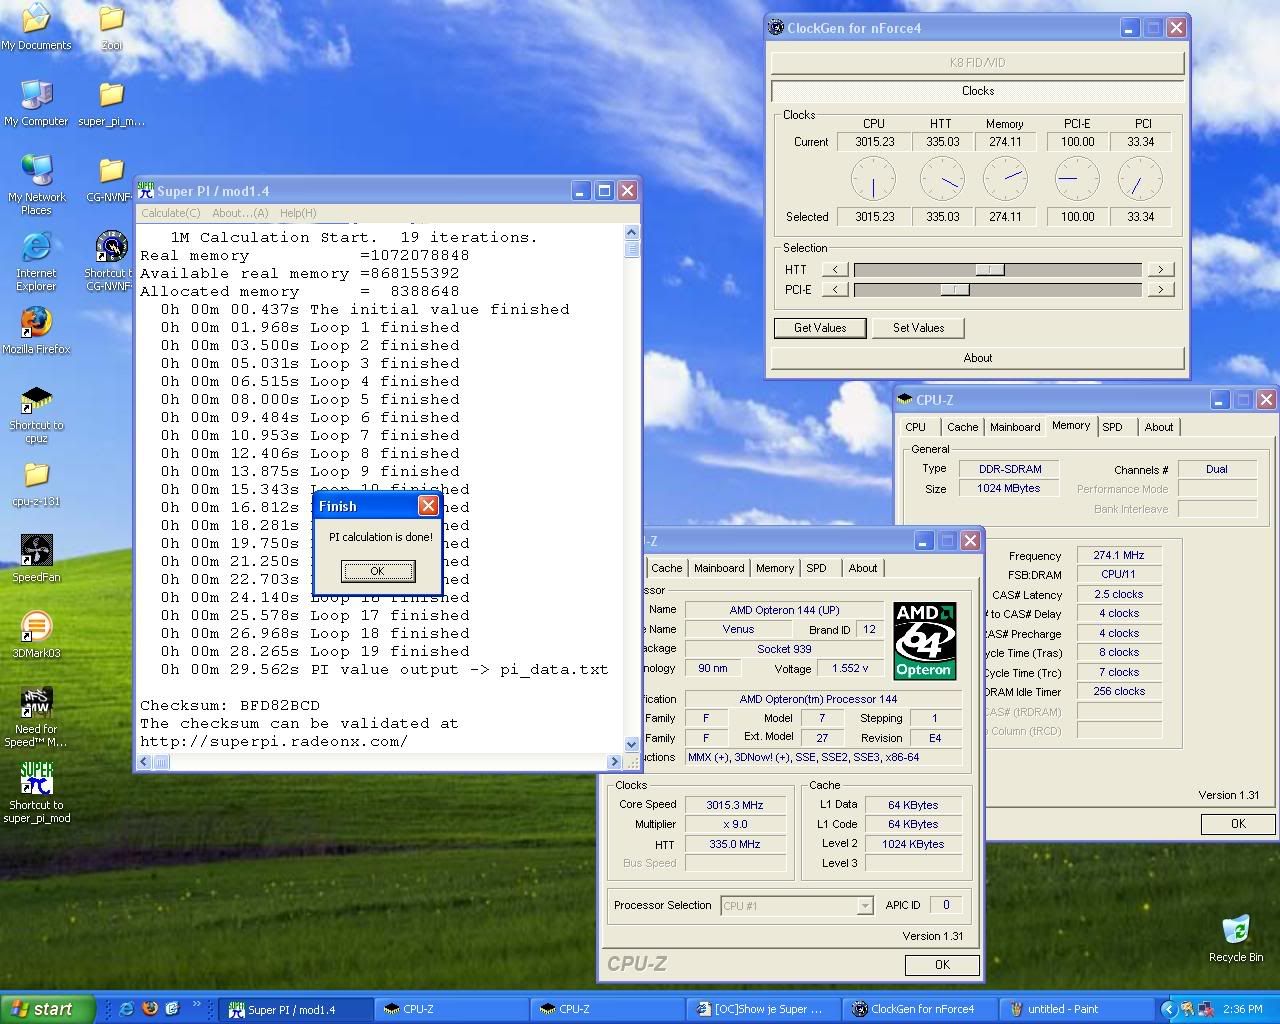Viewport: 1280px width, 1024px height.
Task: Open the My Computer desktop icon
Action: coord(36,102)
